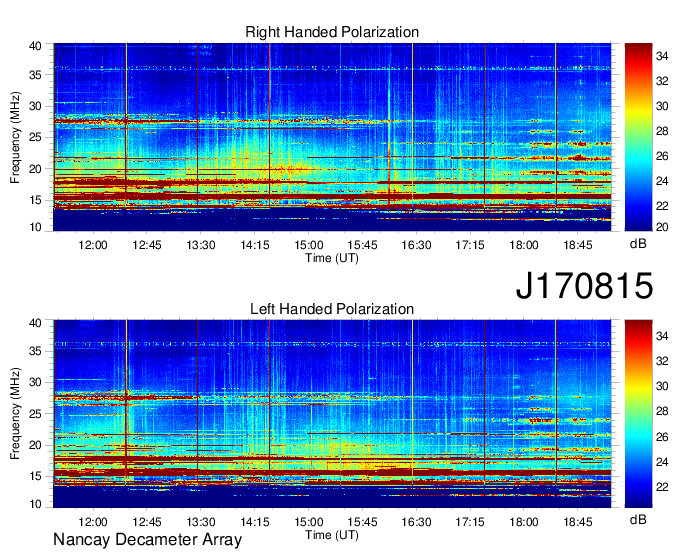The width and height of the screenshot is (680, 552).
Task: Click 12:00 time tick of Right Handed plot
Action: [93, 245]
